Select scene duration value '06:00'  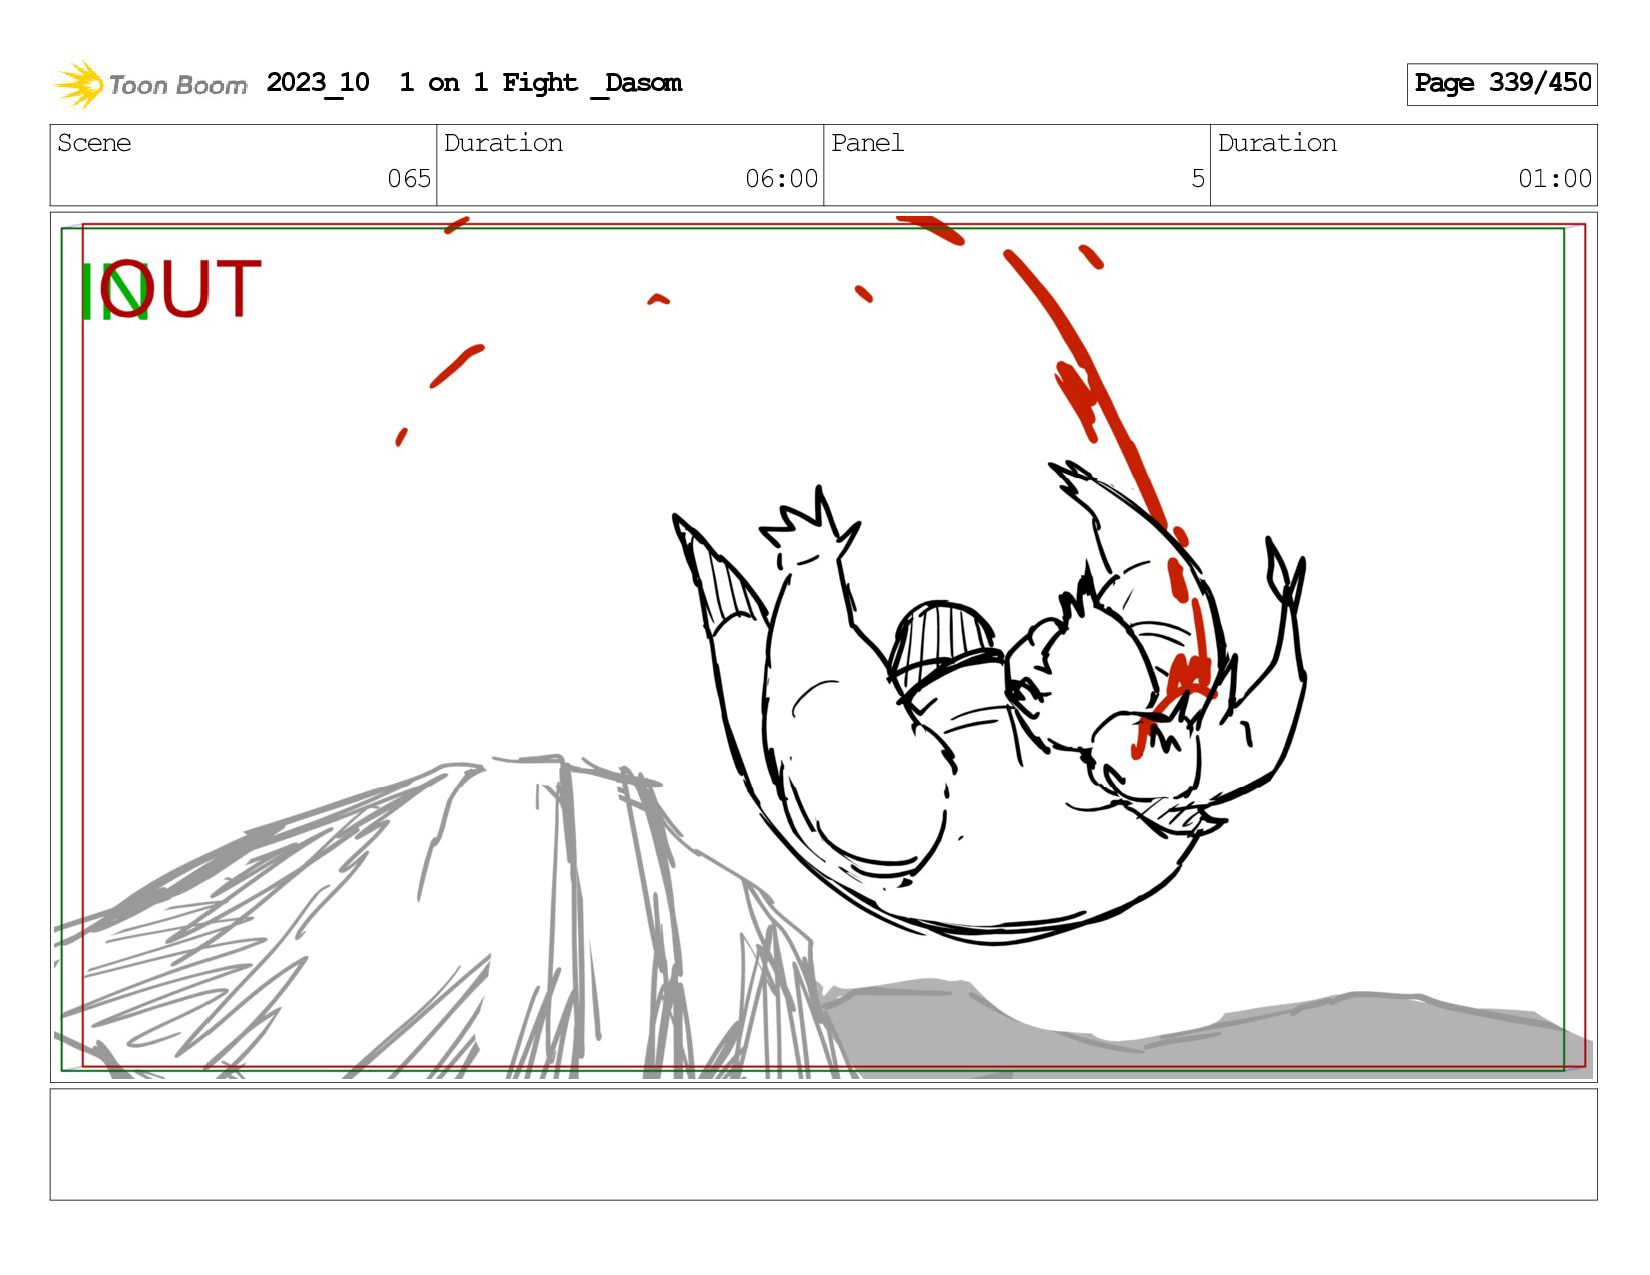(781, 179)
